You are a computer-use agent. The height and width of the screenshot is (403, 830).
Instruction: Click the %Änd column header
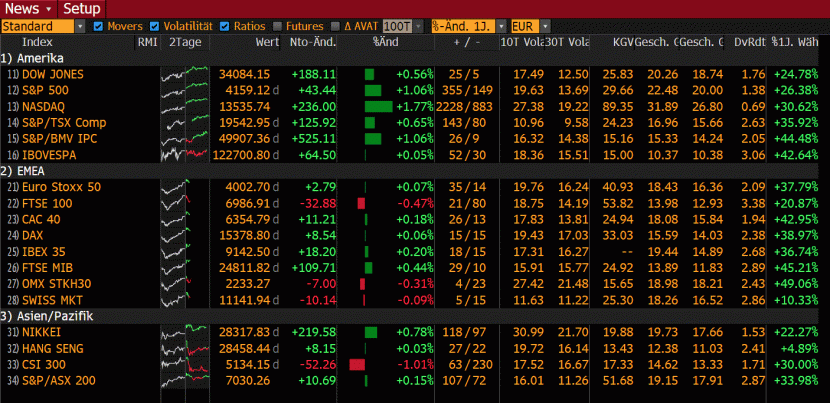[385, 42]
